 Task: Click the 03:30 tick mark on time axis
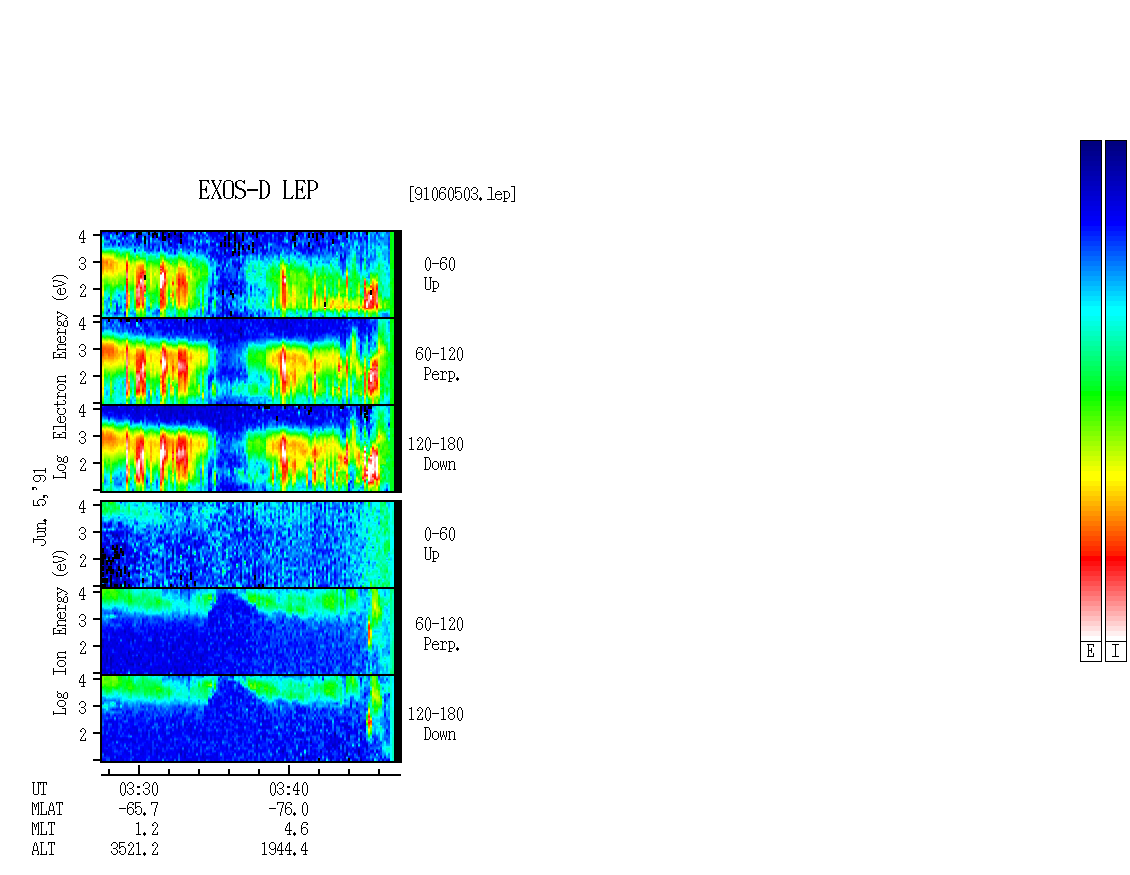point(139,770)
